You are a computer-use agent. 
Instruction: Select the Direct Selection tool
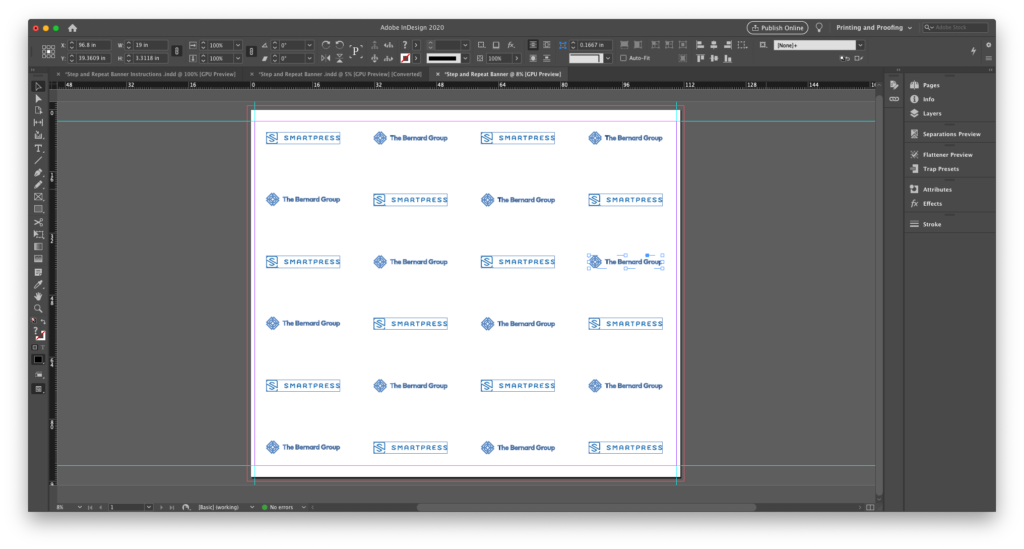click(x=39, y=99)
